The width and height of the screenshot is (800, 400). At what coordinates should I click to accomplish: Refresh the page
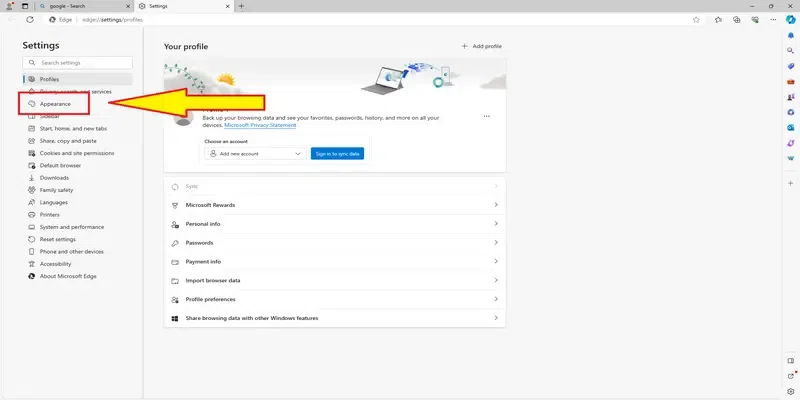point(30,19)
